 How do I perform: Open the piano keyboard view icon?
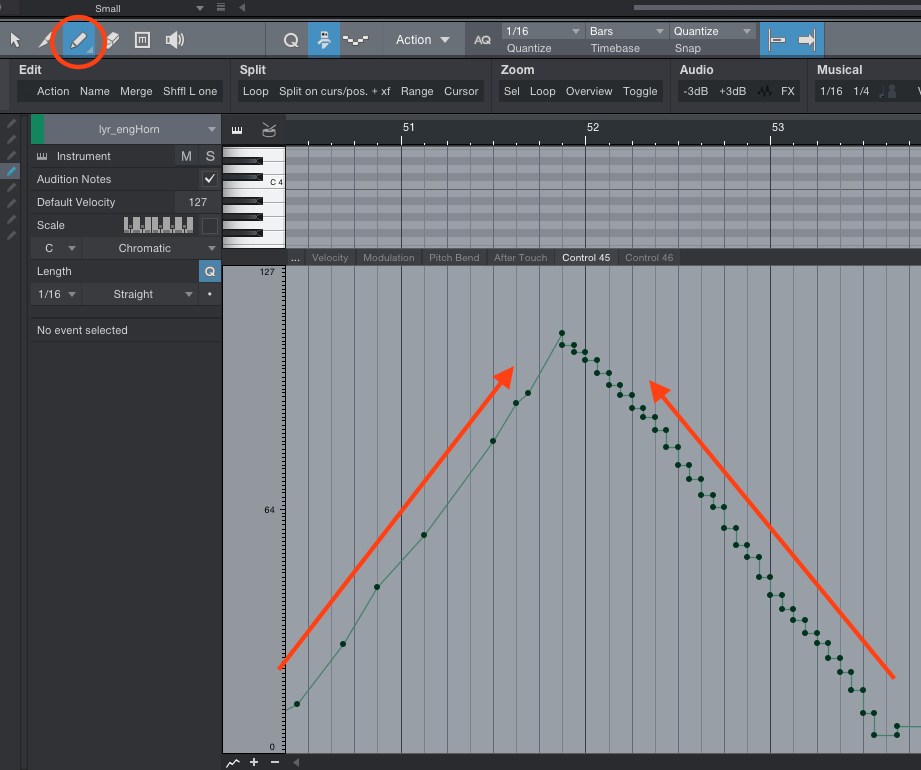(237, 130)
